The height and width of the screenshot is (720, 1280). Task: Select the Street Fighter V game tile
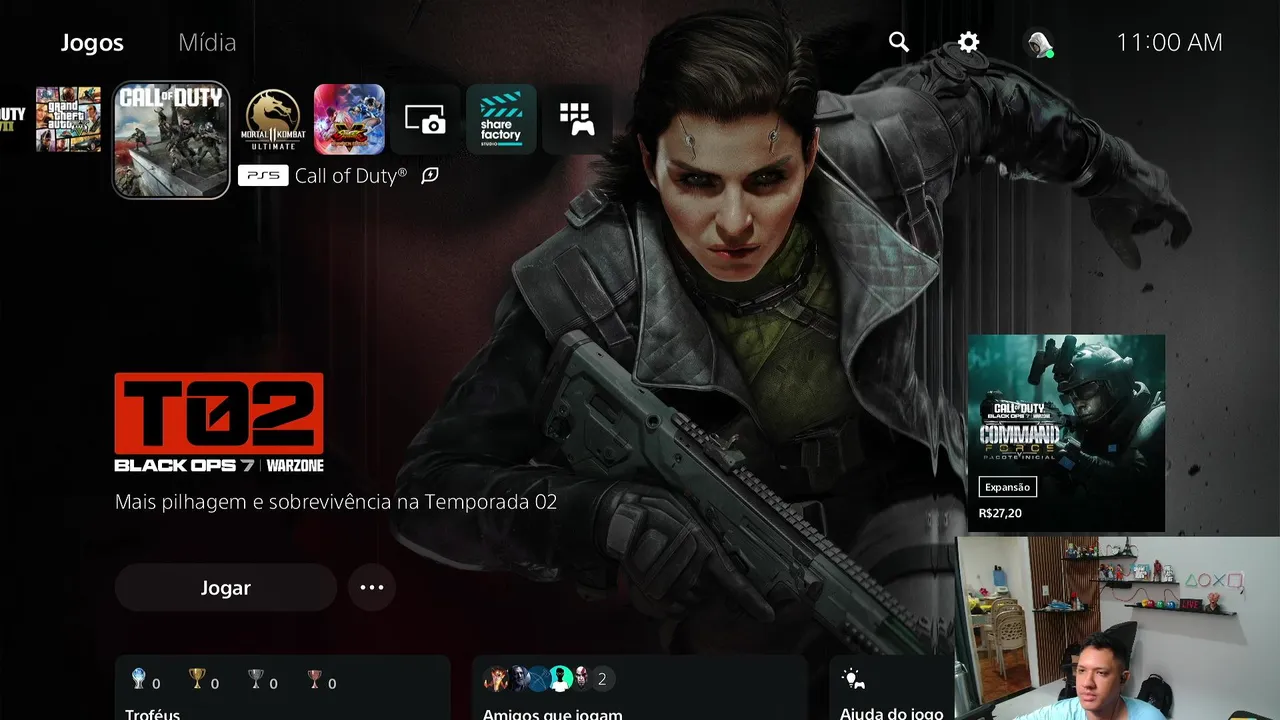349,119
